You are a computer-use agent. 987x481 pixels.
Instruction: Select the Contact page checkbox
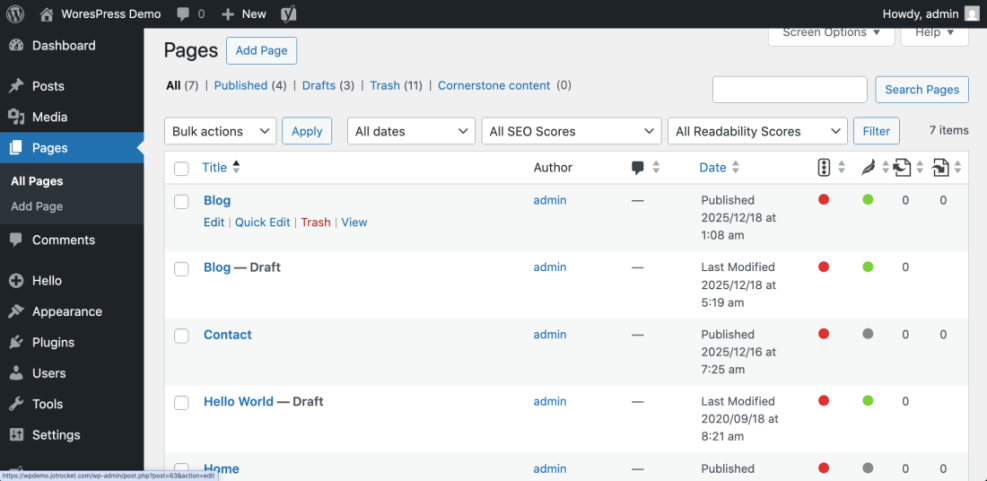pos(181,336)
